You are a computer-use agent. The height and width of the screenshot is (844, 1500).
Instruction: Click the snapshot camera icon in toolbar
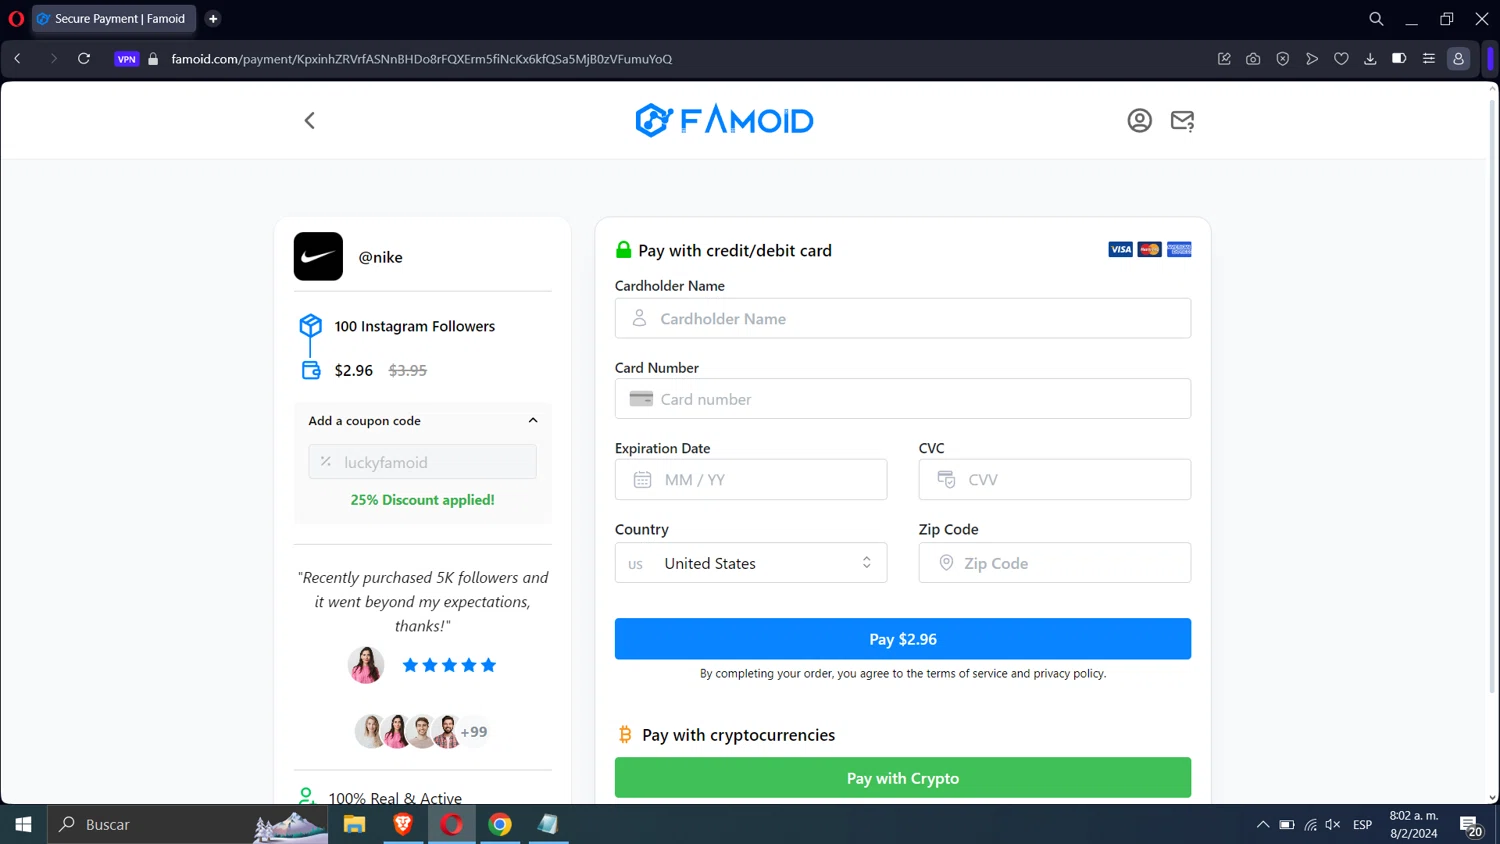[1253, 59]
